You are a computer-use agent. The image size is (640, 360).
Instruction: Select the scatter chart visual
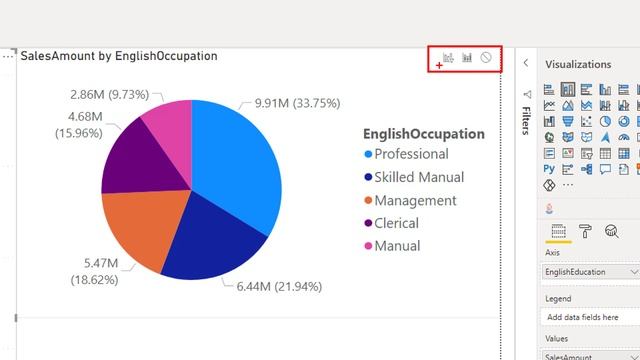point(586,121)
